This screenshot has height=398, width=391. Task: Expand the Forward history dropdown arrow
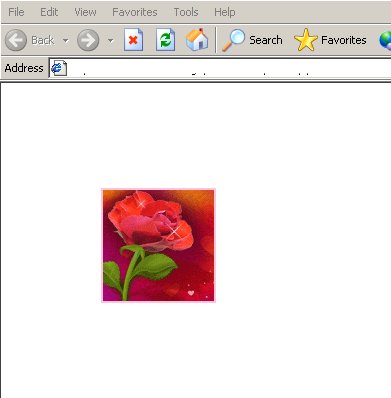point(110,41)
